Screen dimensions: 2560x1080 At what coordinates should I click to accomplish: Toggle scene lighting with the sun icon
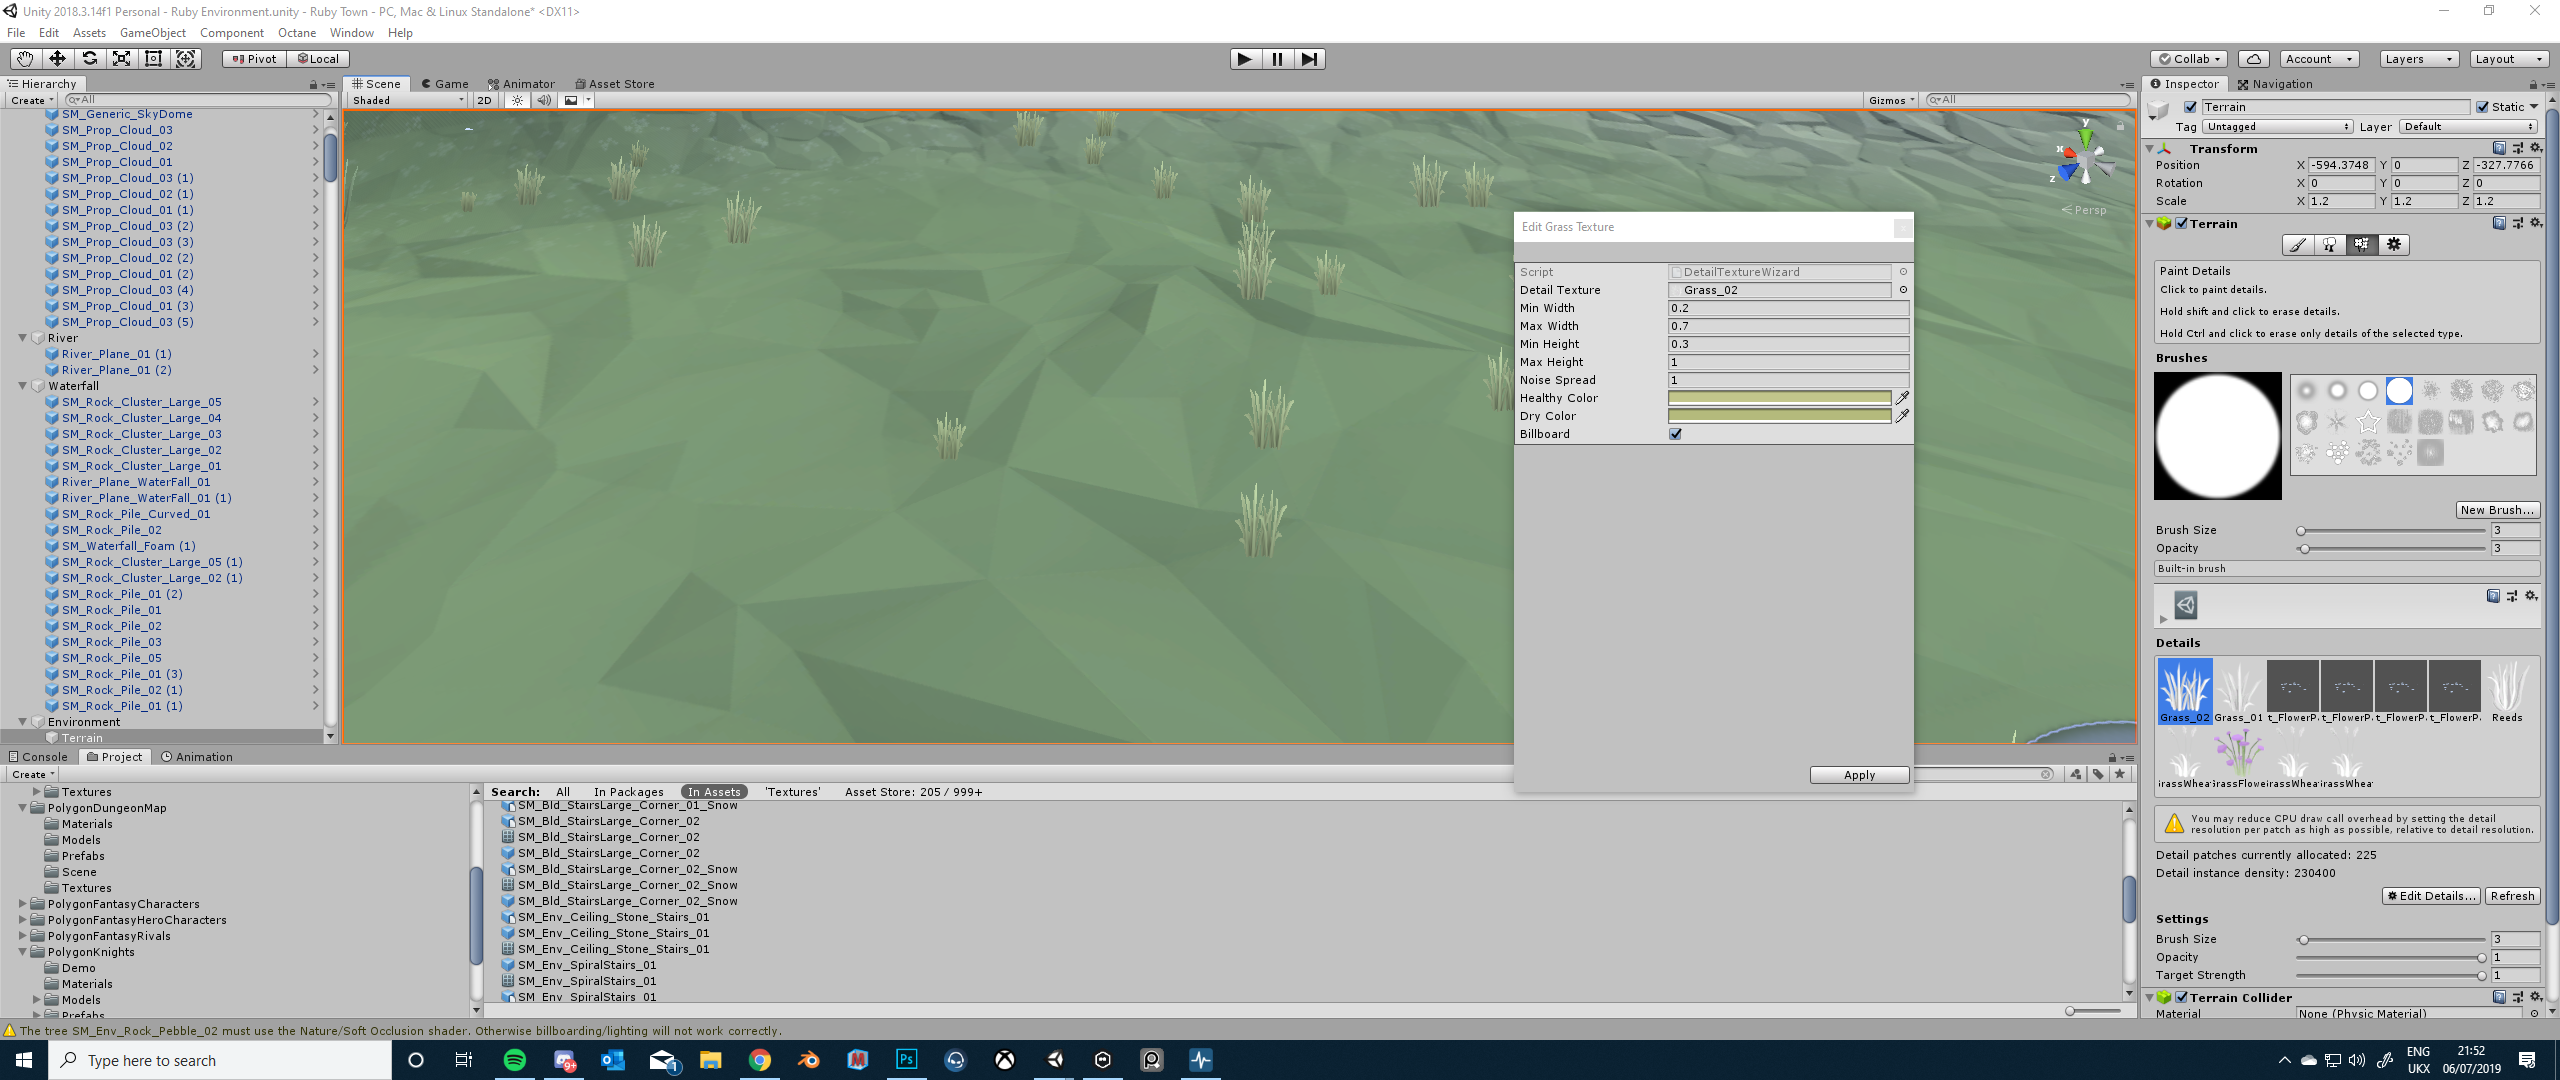click(517, 100)
